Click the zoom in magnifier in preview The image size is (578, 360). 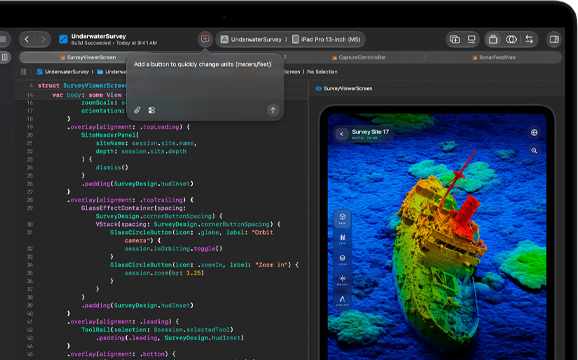click(x=534, y=150)
